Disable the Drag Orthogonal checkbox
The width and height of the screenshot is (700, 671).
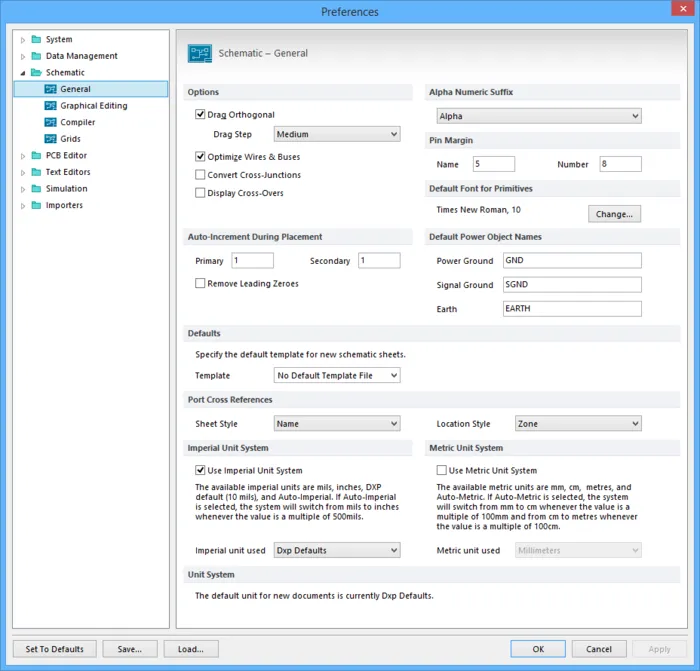(200, 115)
